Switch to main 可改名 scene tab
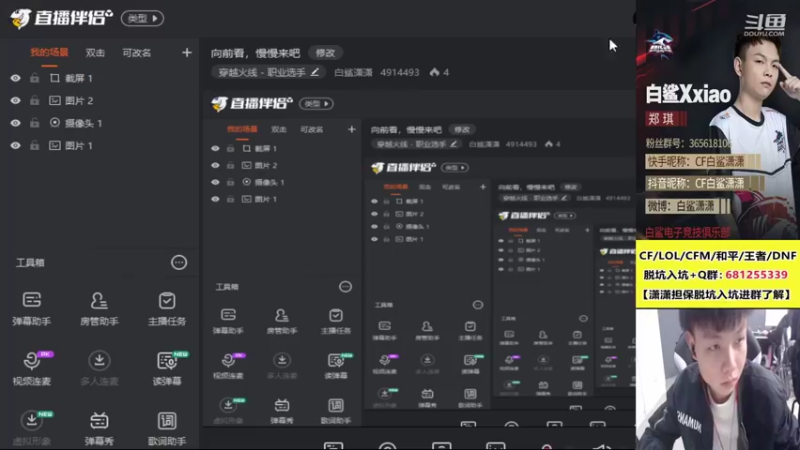Image resolution: width=800 pixels, height=450 pixels. (136, 53)
